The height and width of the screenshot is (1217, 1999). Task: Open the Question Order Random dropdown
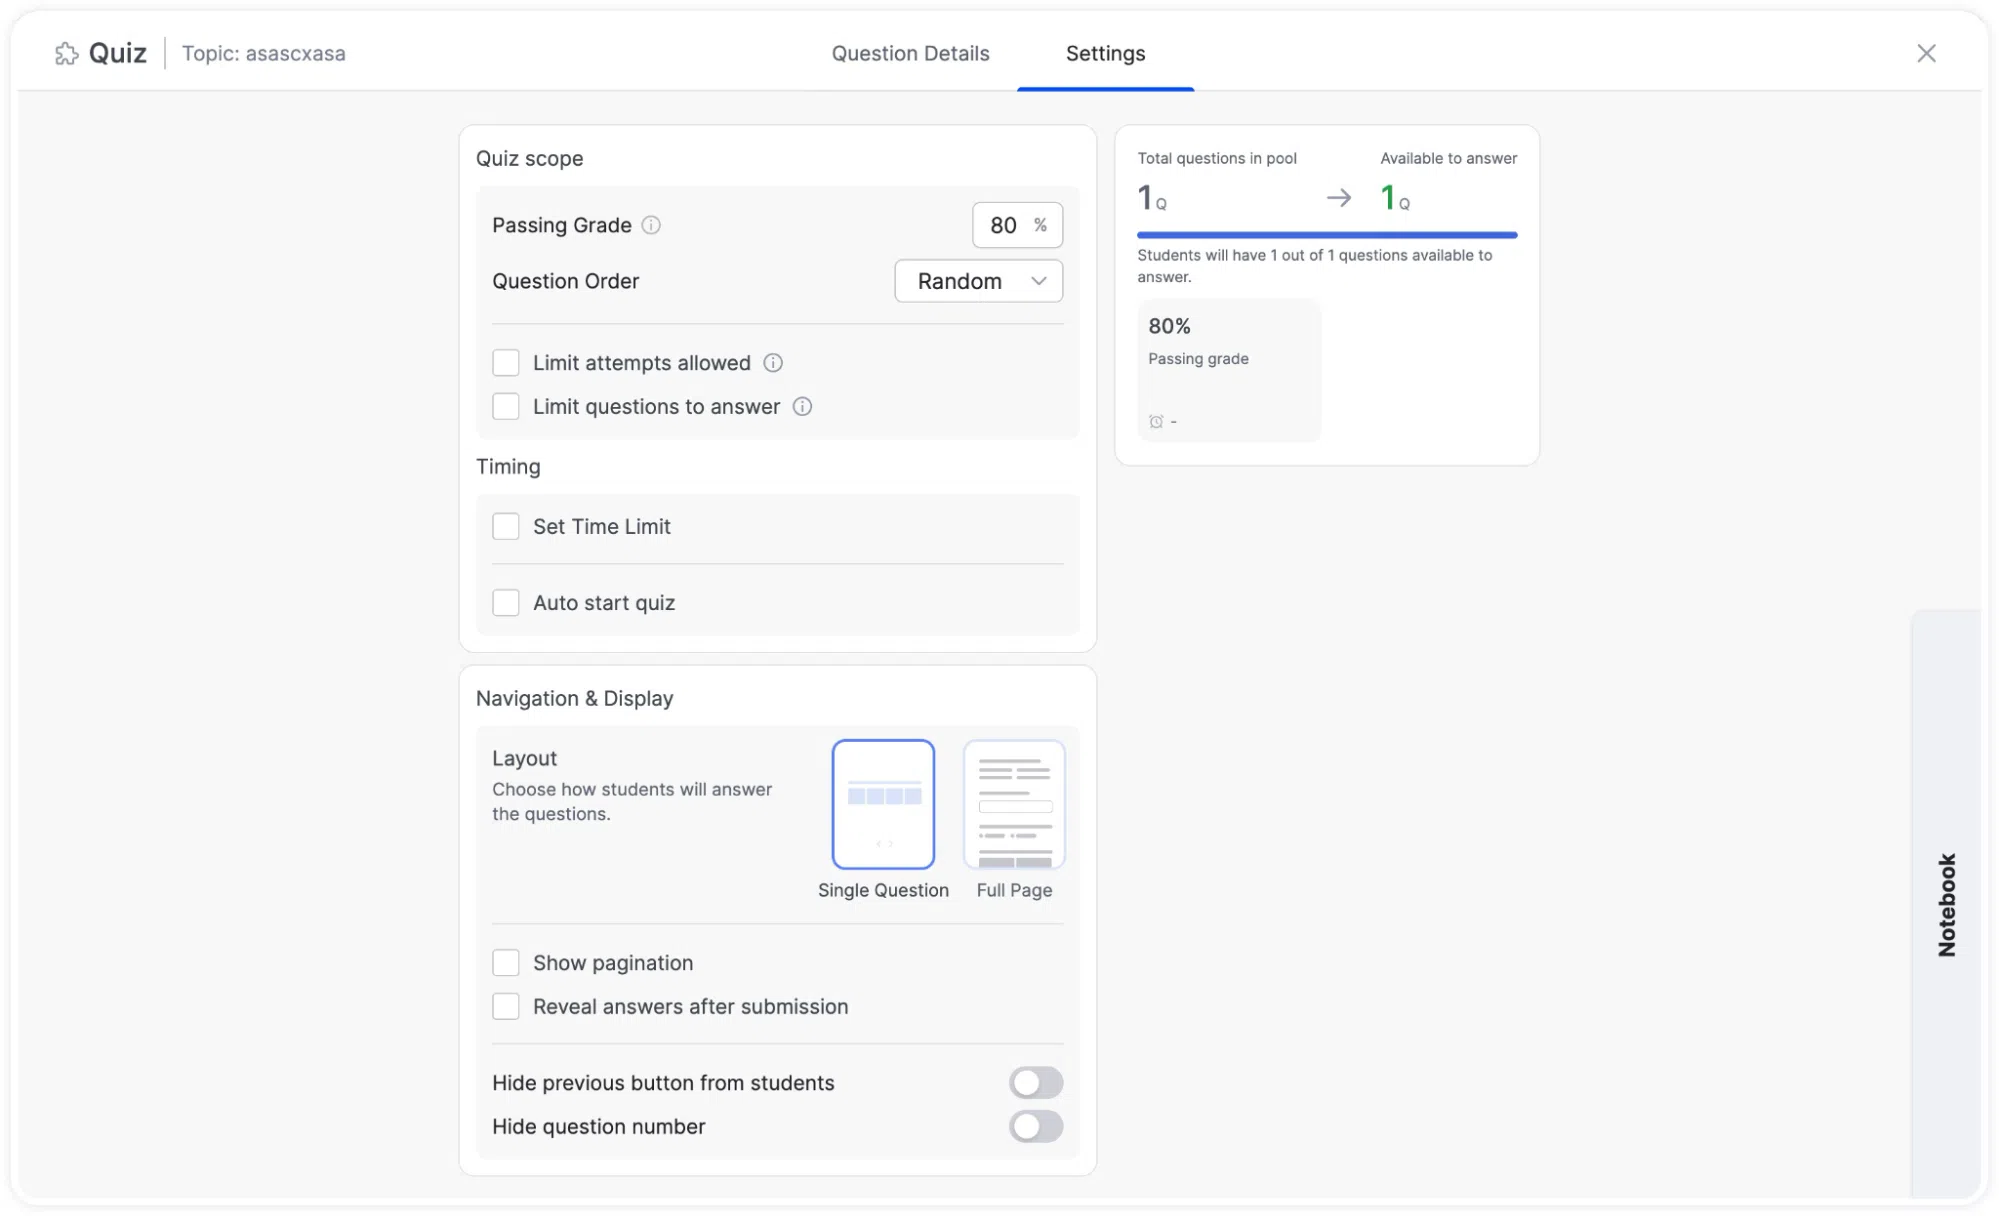tap(978, 281)
